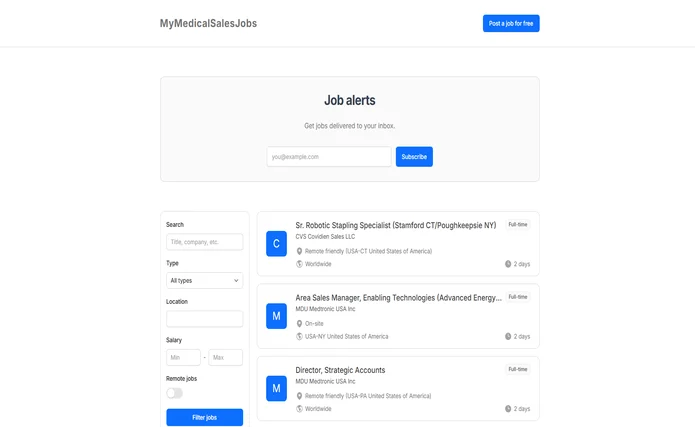Click globe icon in Sr. Robotic Stapling listing
The width and height of the screenshot is (695, 427).
299,264
